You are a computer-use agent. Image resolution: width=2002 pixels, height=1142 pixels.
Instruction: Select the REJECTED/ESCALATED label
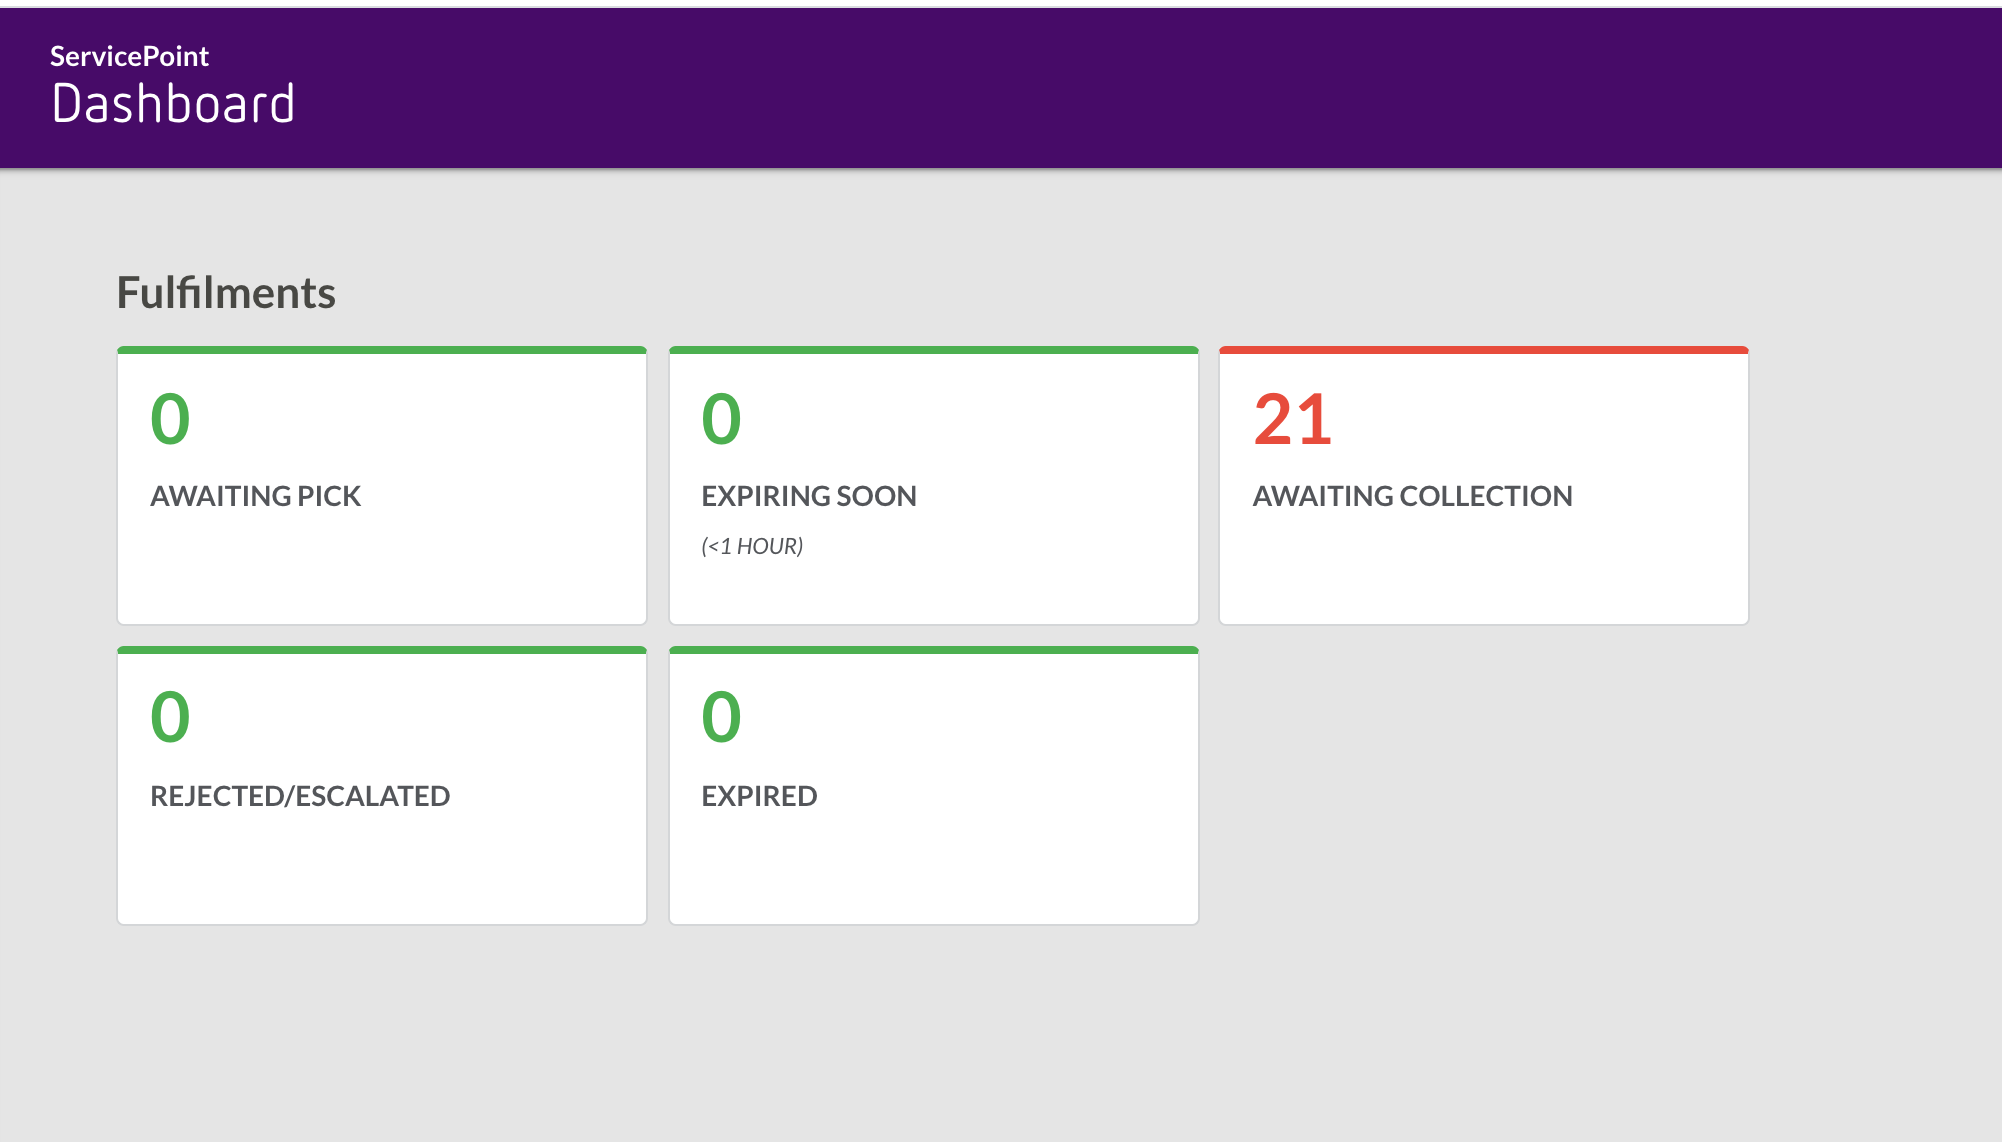click(300, 795)
